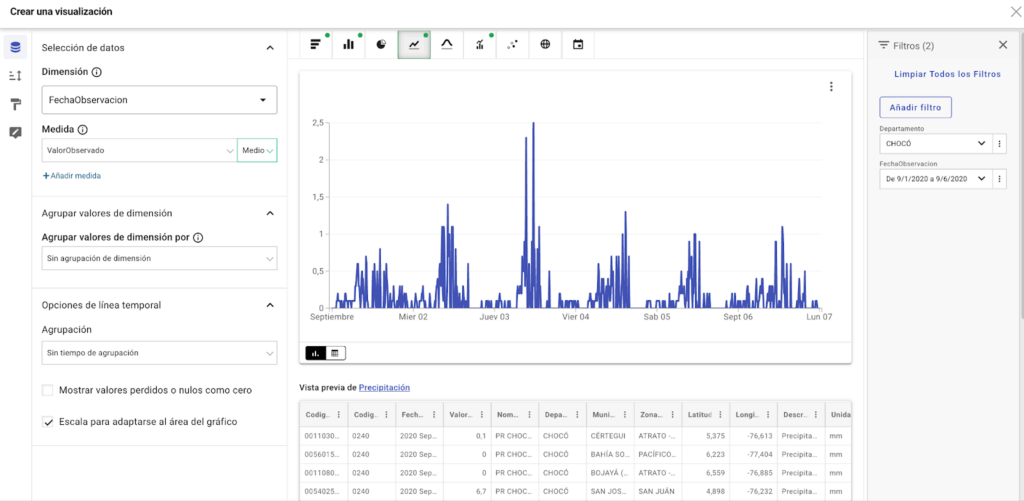This screenshot has width=1024, height=501.
Task: Switch to the column chart type
Action: pyautogui.click(x=349, y=44)
